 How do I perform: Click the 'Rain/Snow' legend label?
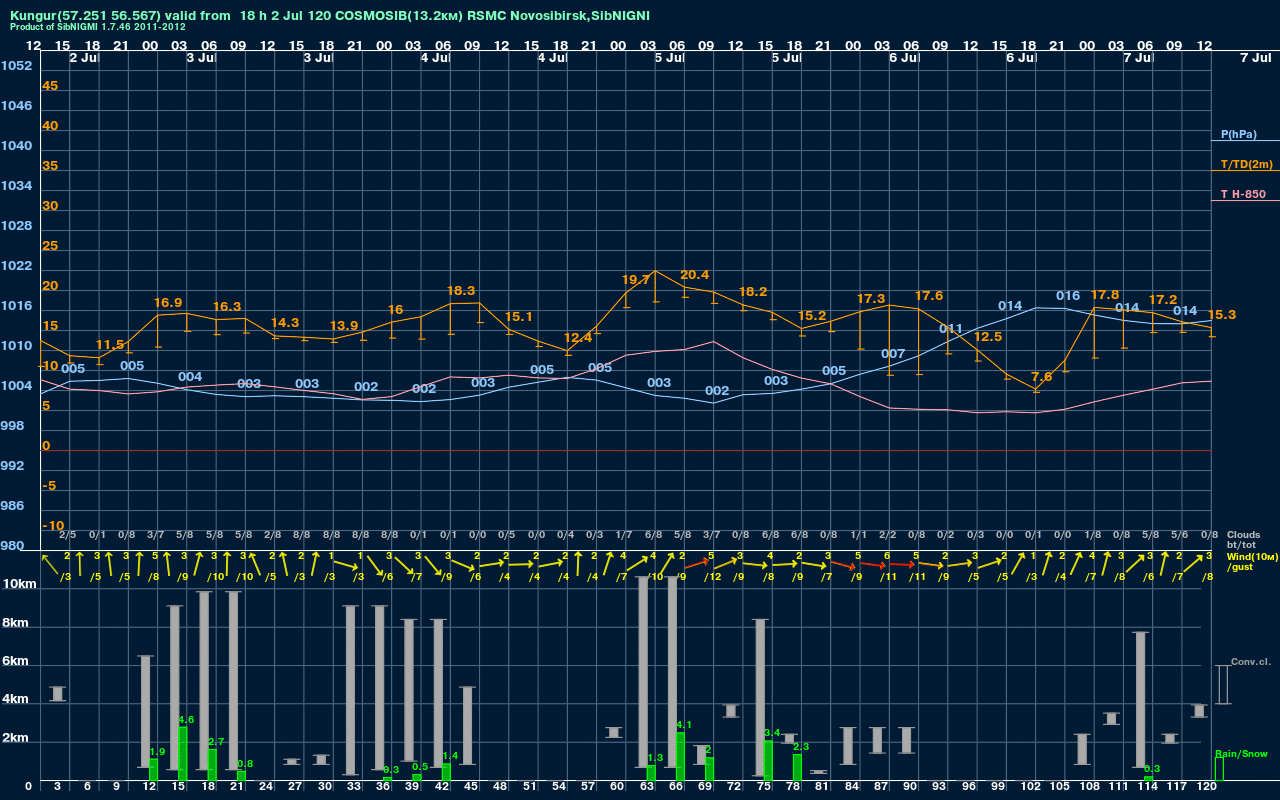(1241, 753)
